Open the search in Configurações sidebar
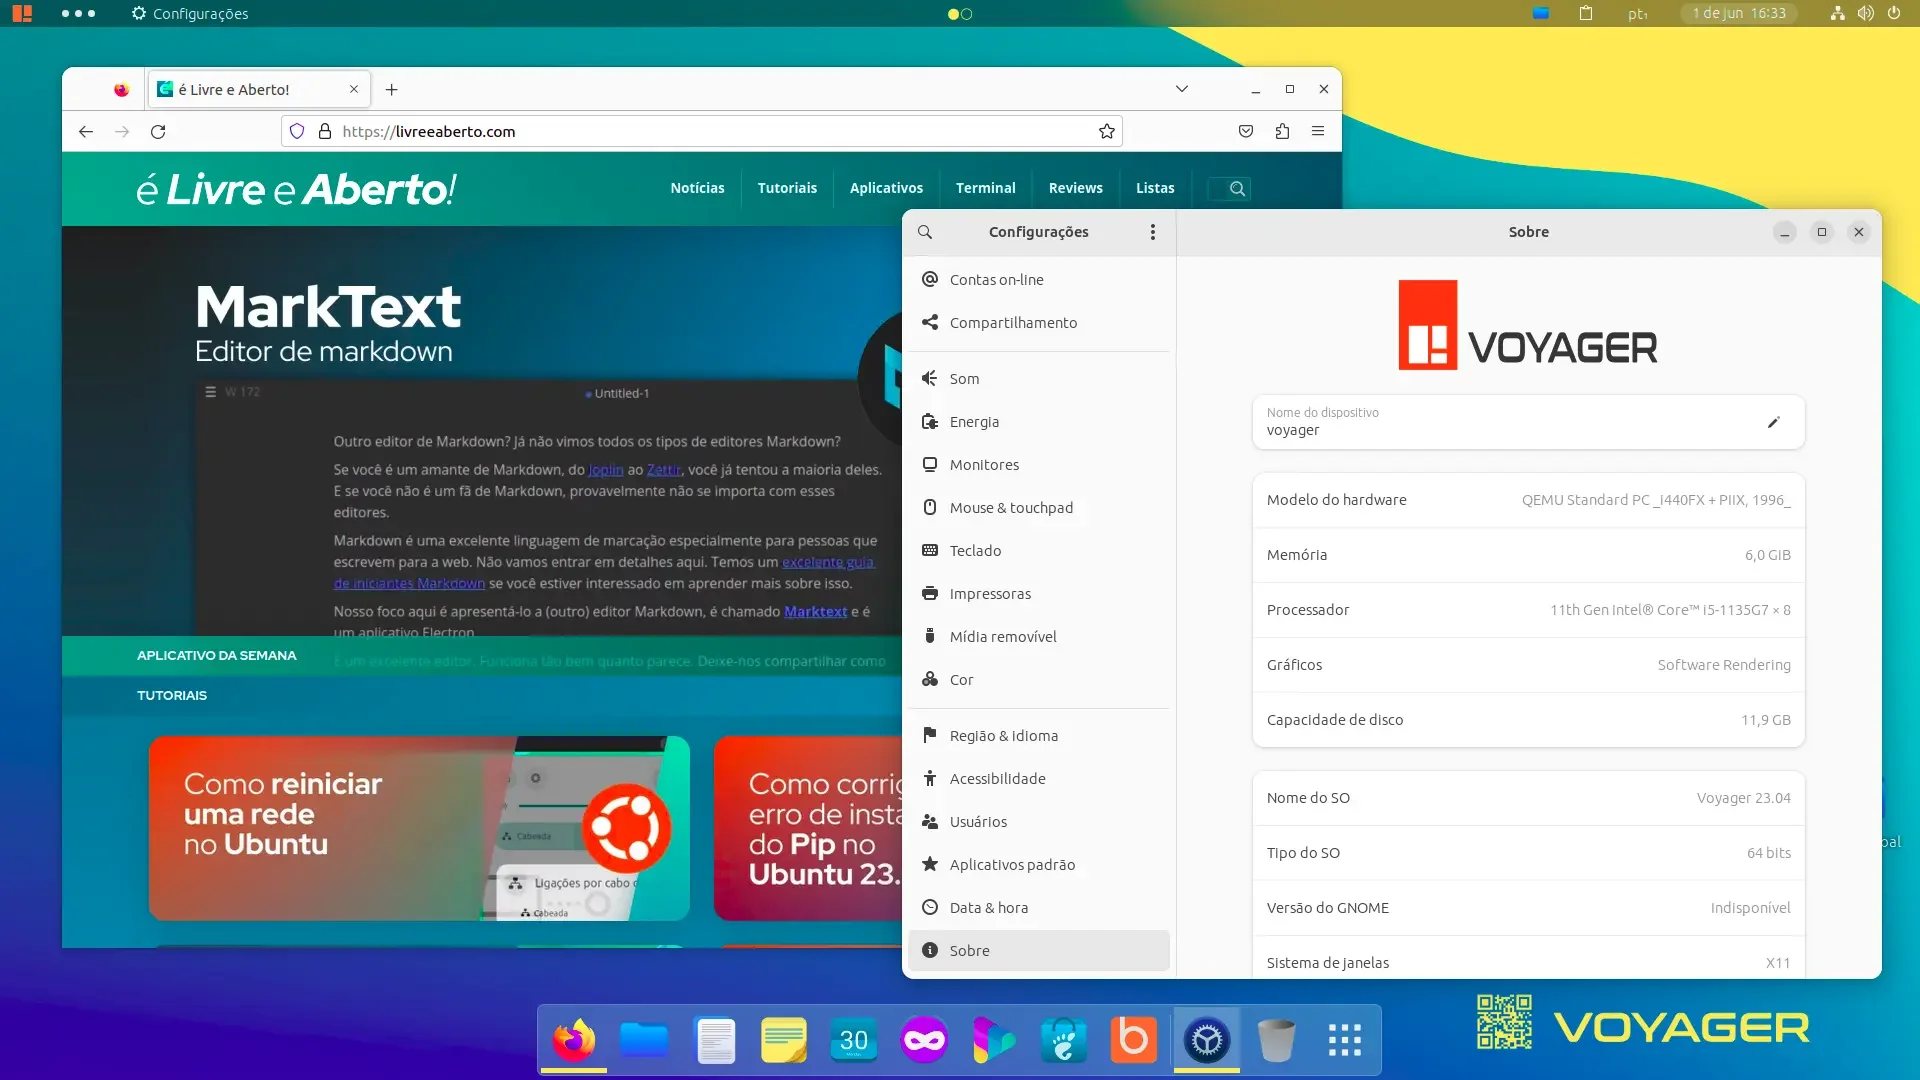The height and width of the screenshot is (1080, 1920). [x=925, y=232]
